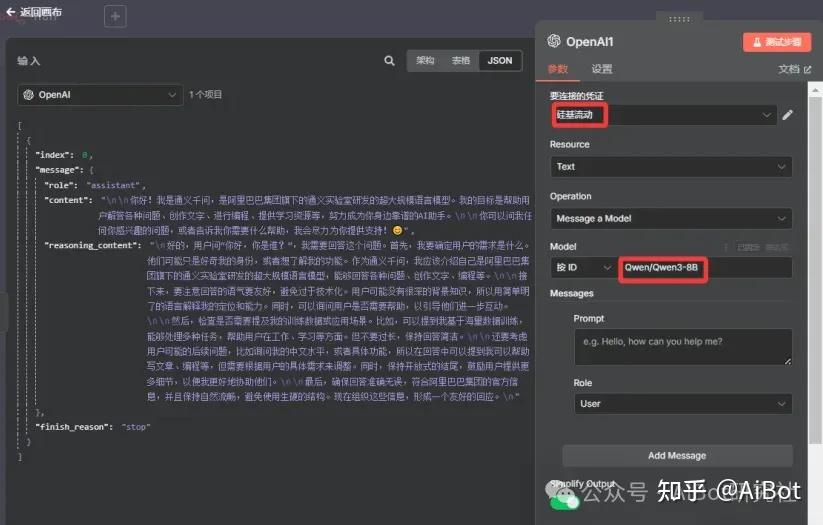Click the "role" key in JSON
823x525 pixels.
pyautogui.click(x=60, y=185)
